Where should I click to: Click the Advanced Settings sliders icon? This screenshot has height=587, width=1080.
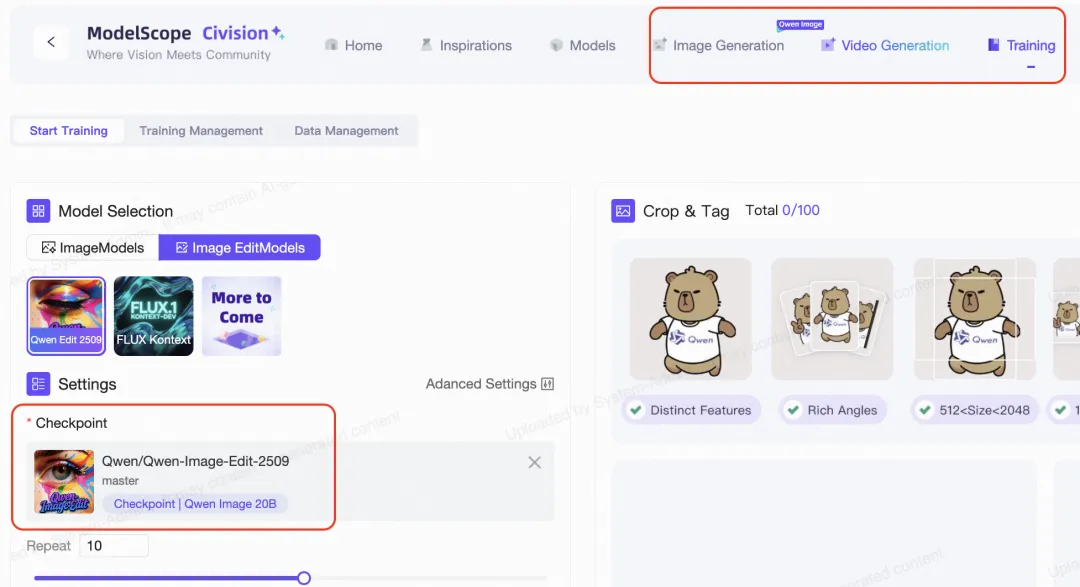tap(548, 384)
